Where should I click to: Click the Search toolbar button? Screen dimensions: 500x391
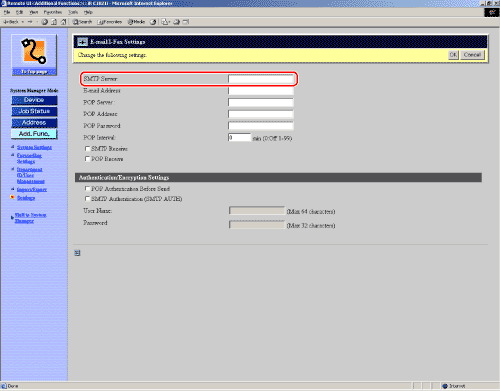pos(82,22)
